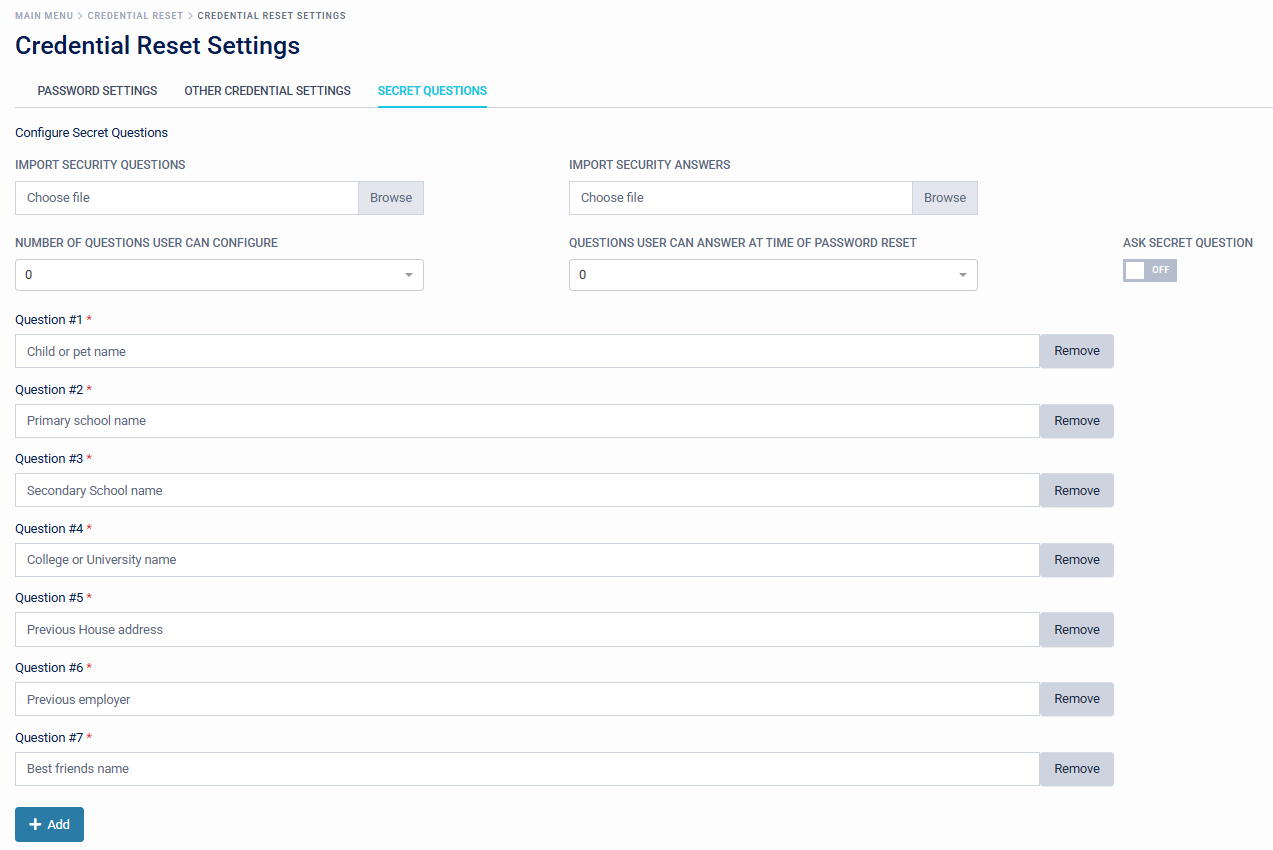Toggle the Ask Secret Question switch
This screenshot has height=850, width=1273.
click(x=1149, y=271)
